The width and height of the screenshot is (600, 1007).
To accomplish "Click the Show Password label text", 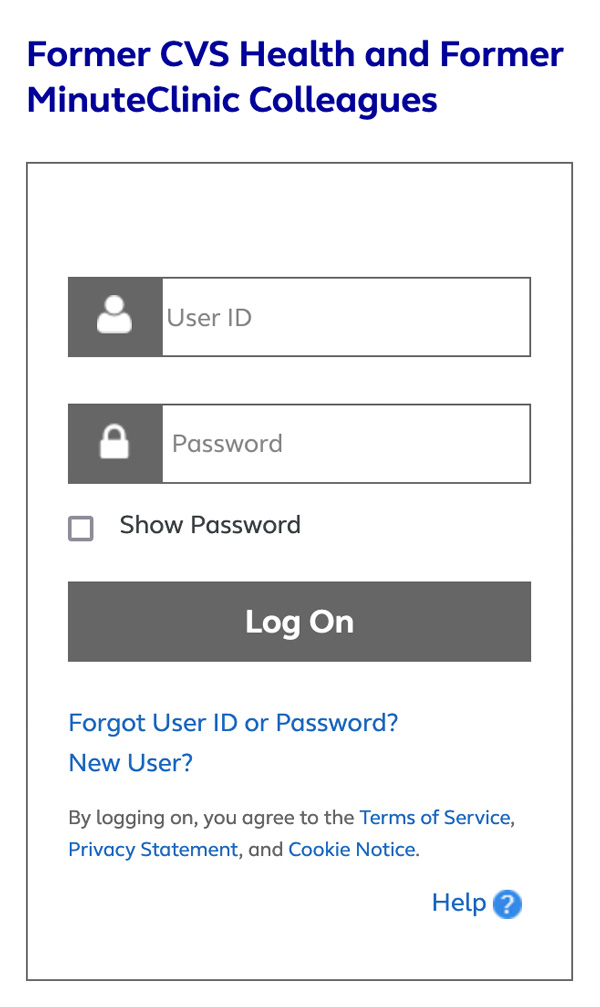I will click(x=210, y=525).
